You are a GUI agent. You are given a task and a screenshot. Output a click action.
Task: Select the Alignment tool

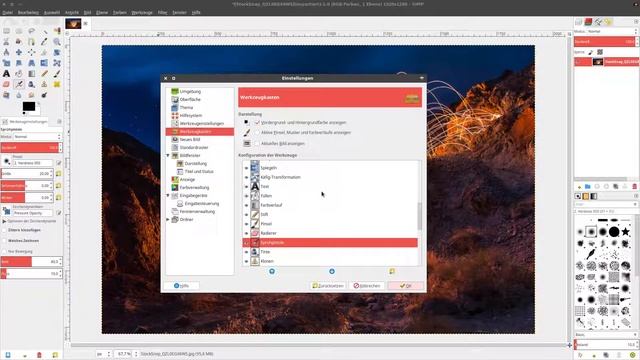(x=31, y=52)
